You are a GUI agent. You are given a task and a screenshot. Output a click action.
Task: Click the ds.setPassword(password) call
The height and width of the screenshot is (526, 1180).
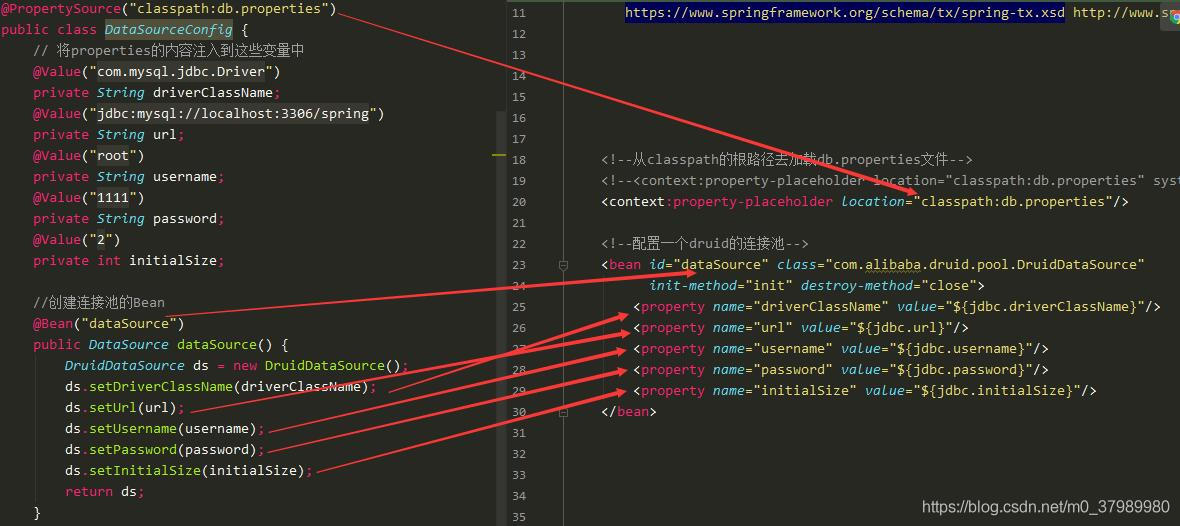coord(165,450)
